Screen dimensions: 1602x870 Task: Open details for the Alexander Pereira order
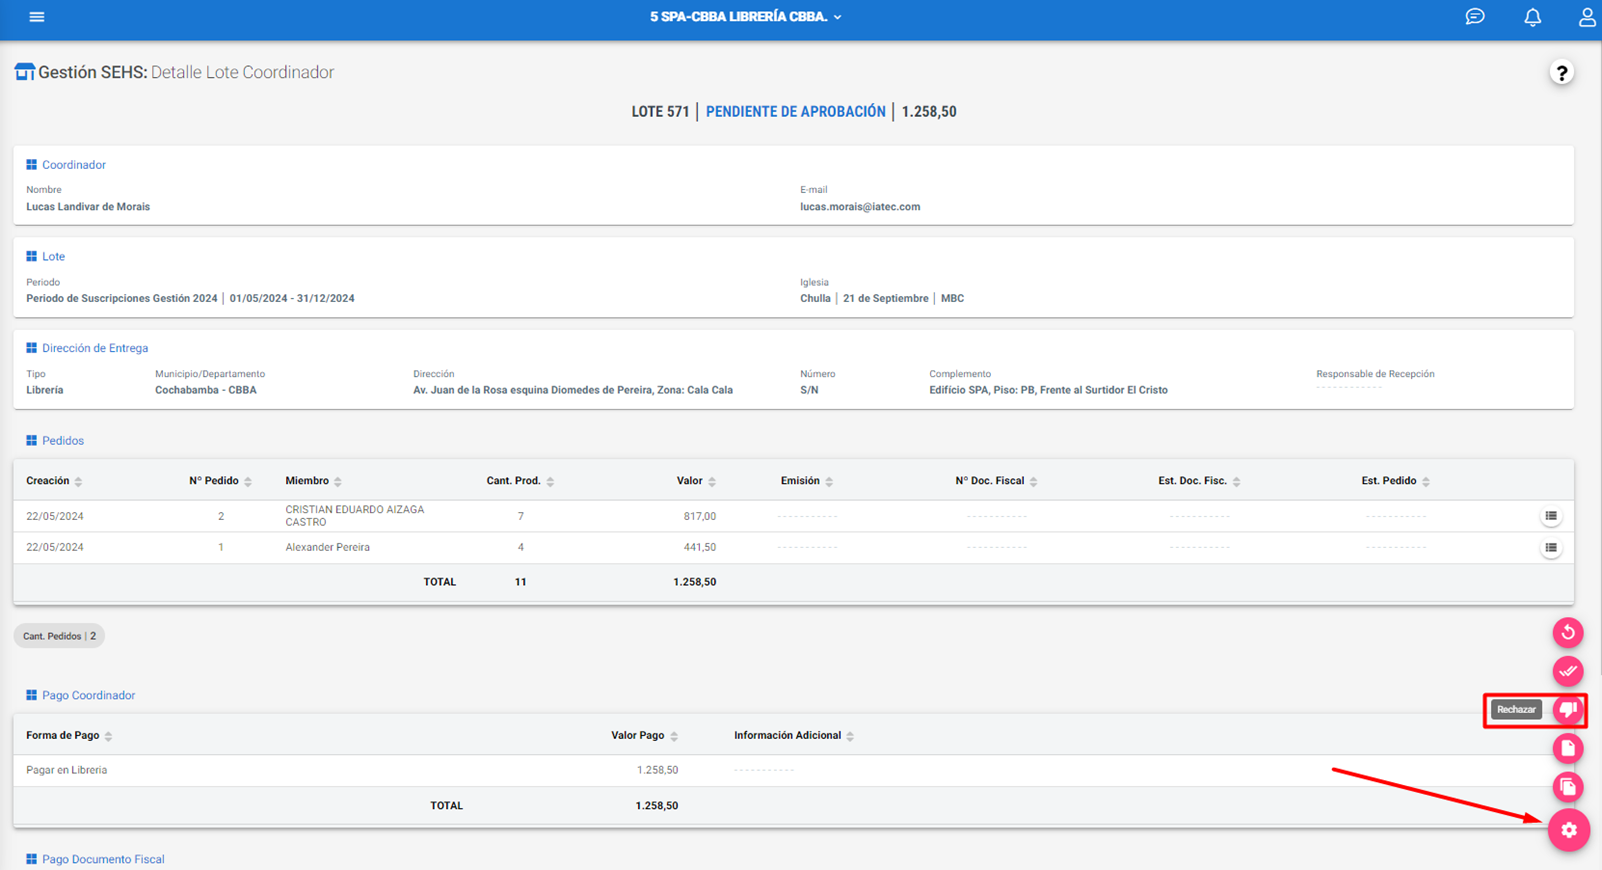tap(1551, 548)
